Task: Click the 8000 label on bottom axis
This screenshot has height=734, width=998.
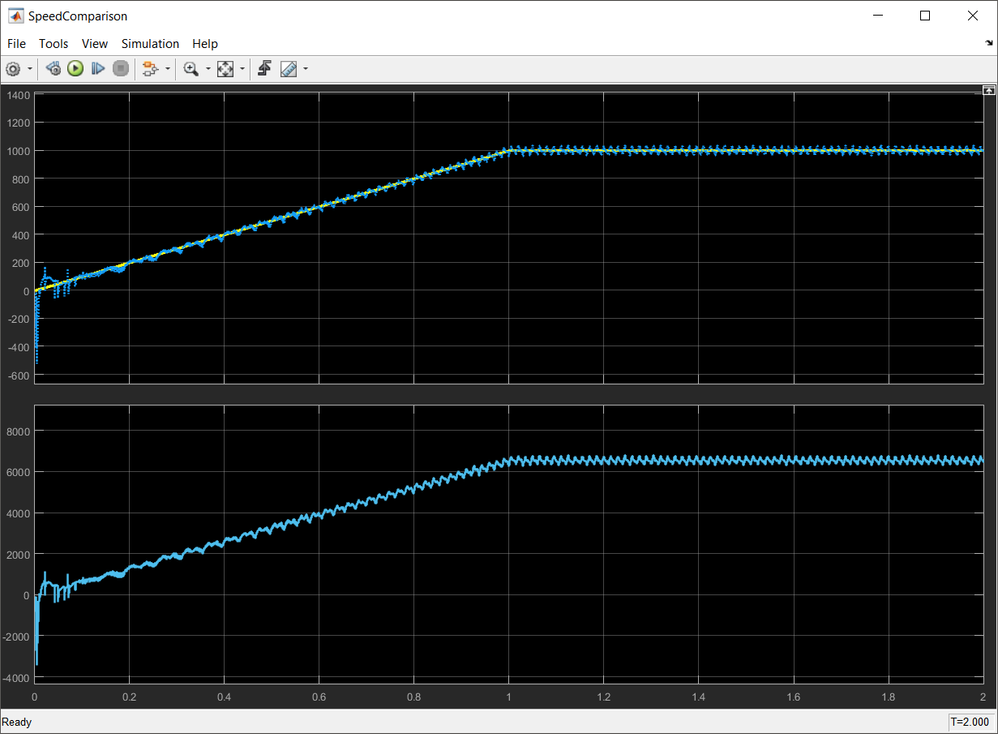Action: (x=18, y=432)
